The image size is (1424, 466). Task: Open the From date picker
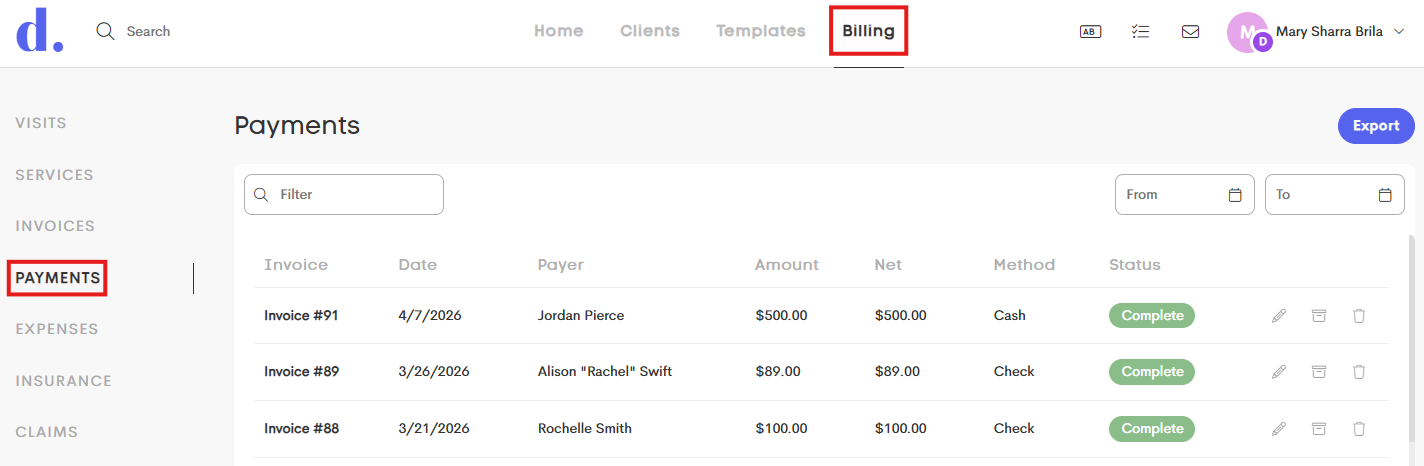pyautogui.click(x=1185, y=195)
